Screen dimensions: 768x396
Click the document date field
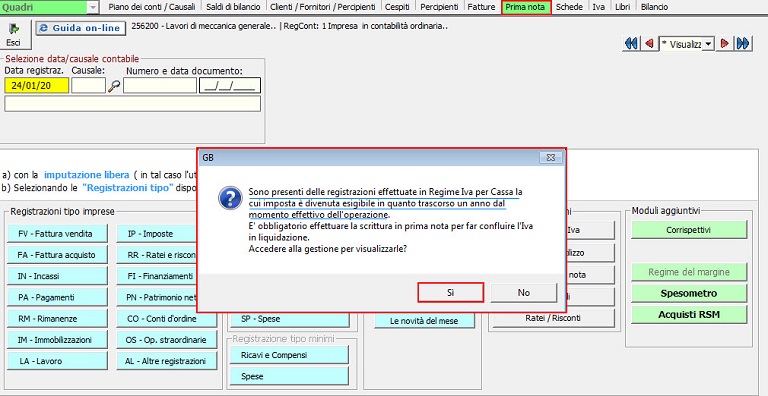tap(230, 85)
